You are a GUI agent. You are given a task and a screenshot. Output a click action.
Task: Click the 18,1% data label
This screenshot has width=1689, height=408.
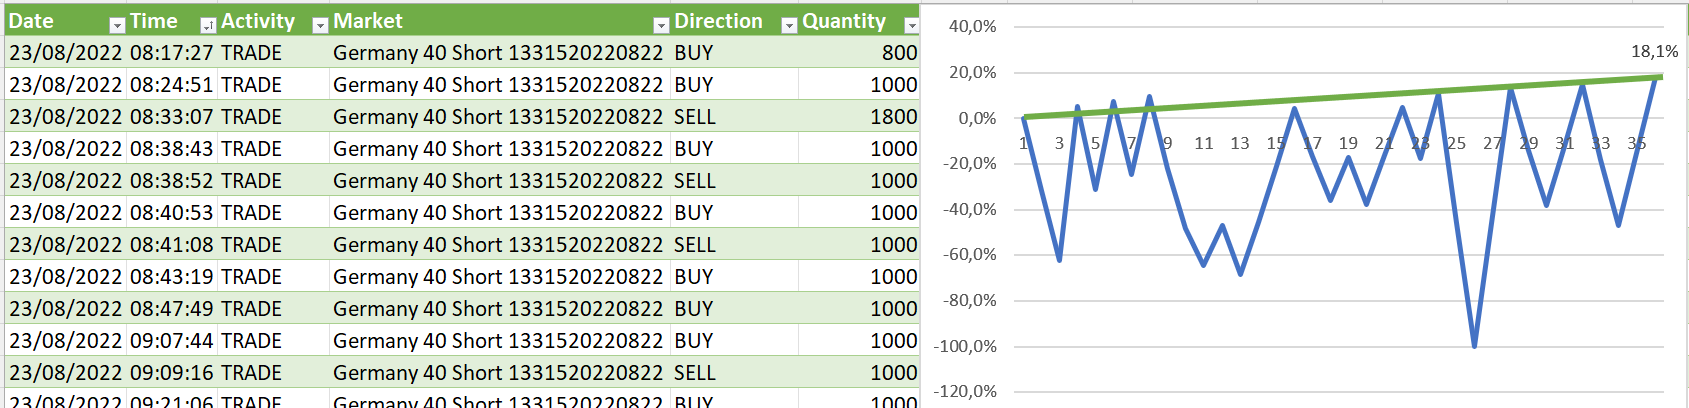point(1654,51)
